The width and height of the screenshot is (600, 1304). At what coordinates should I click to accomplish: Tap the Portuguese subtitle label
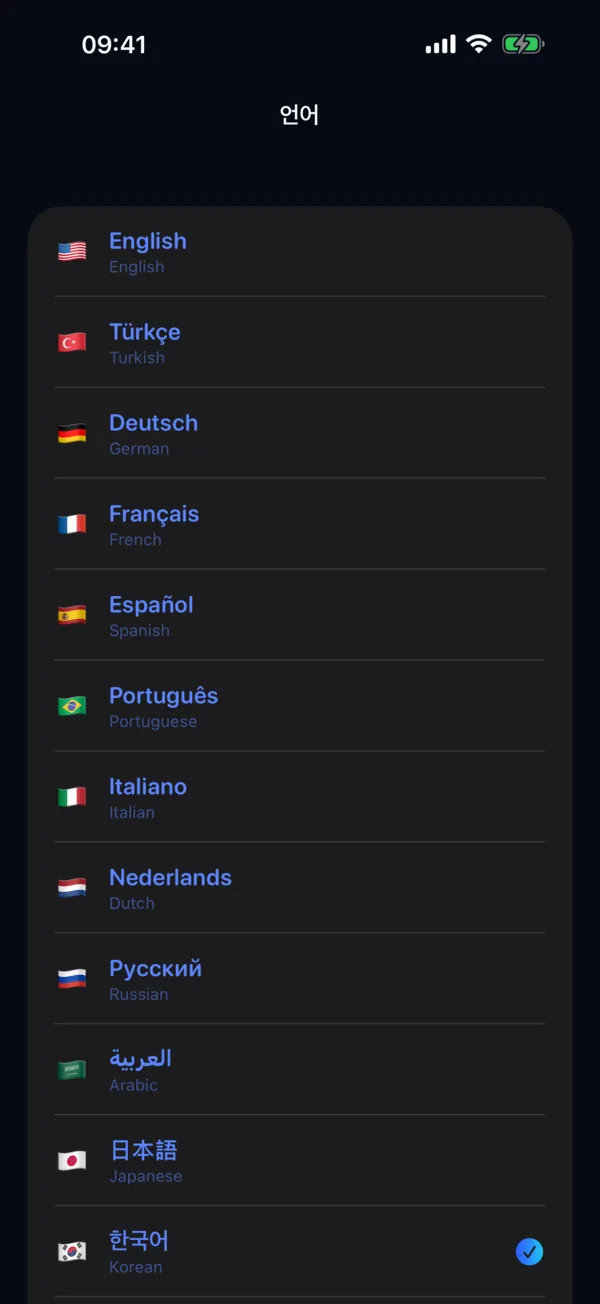(153, 721)
